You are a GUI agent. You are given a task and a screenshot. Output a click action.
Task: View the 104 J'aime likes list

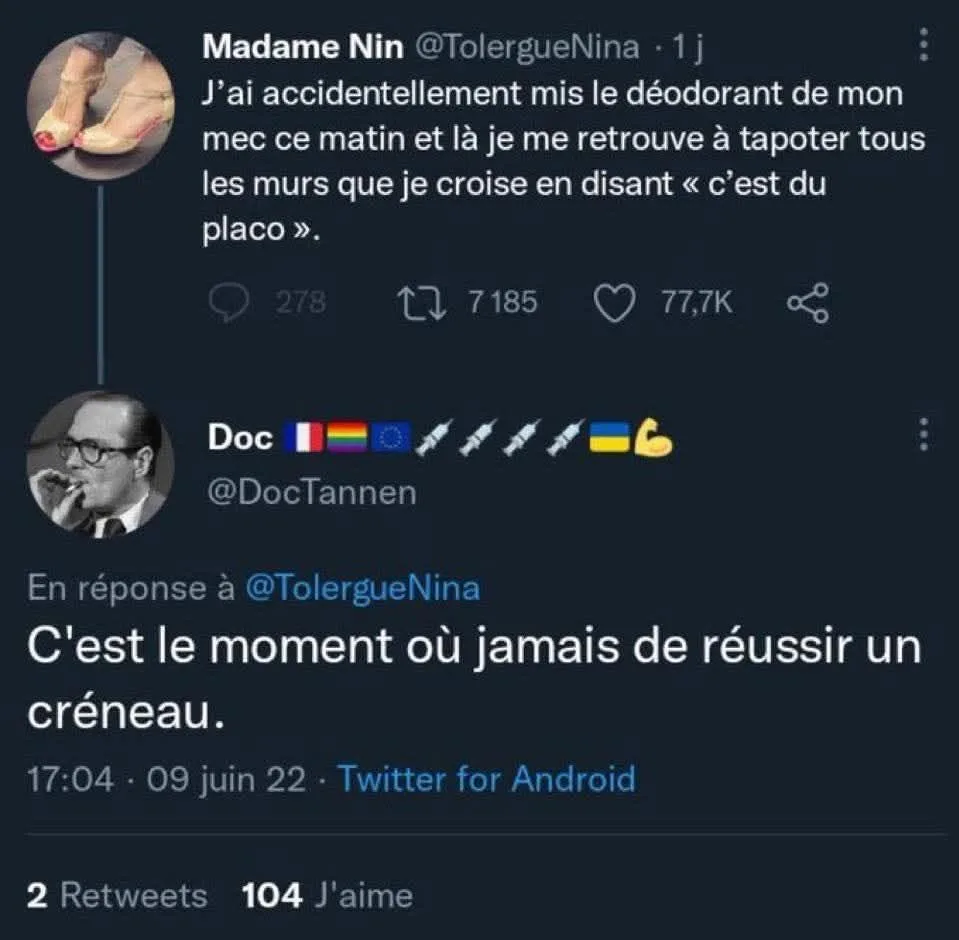pyautogui.click(x=327, y=896)
